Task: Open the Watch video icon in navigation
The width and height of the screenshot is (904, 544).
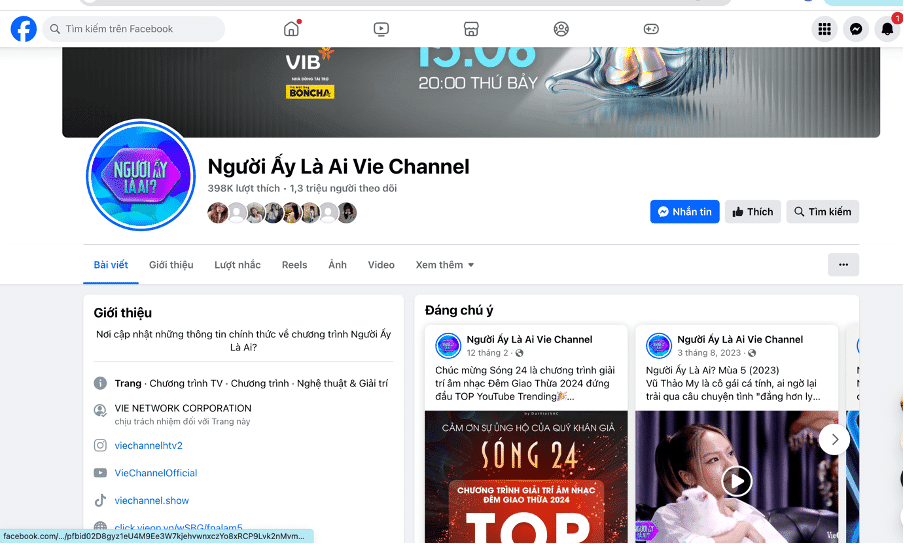Action: 381,29
